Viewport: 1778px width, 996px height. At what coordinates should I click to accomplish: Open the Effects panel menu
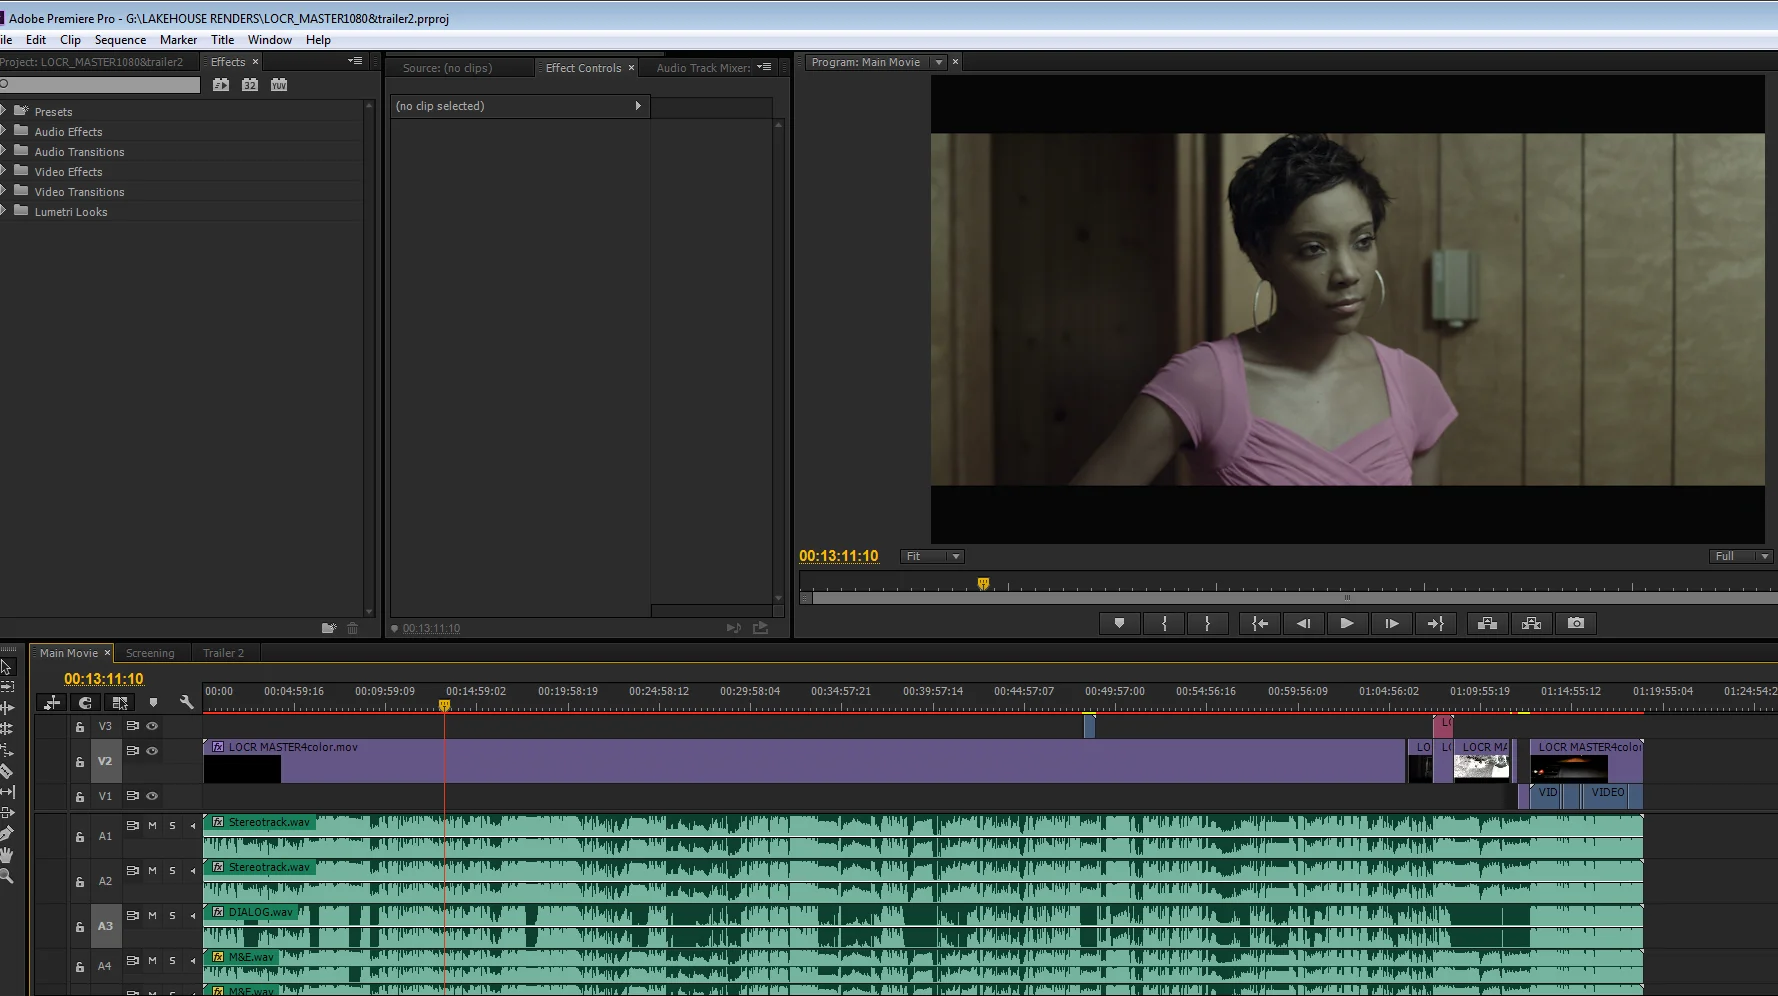pyautogui.click(x=355, y=61)
